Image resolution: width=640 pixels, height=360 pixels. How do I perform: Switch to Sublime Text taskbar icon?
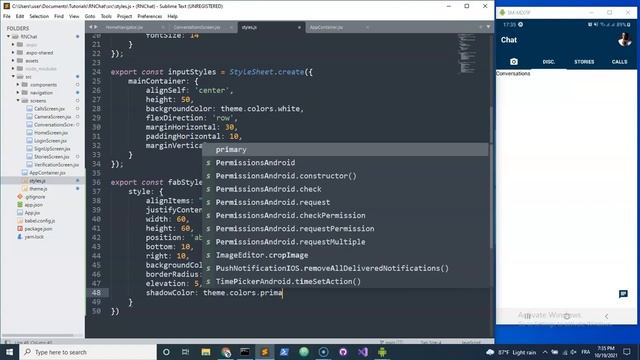264,352
